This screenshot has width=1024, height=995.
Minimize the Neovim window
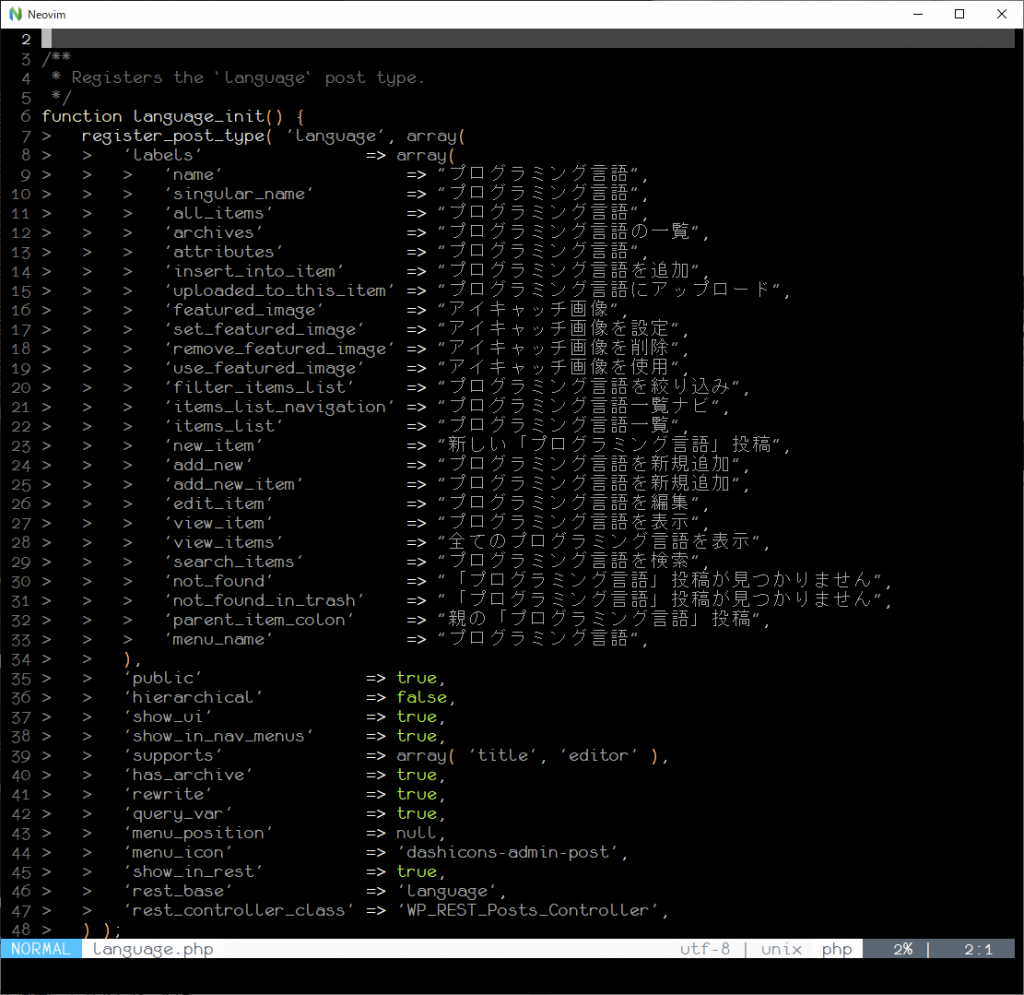tap(914, 14)
